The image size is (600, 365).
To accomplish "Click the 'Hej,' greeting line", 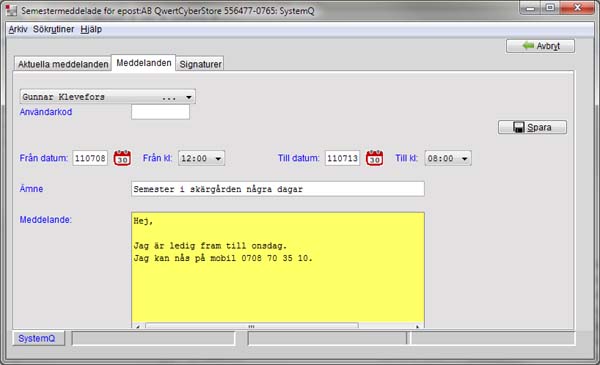I will click(143, 221).
